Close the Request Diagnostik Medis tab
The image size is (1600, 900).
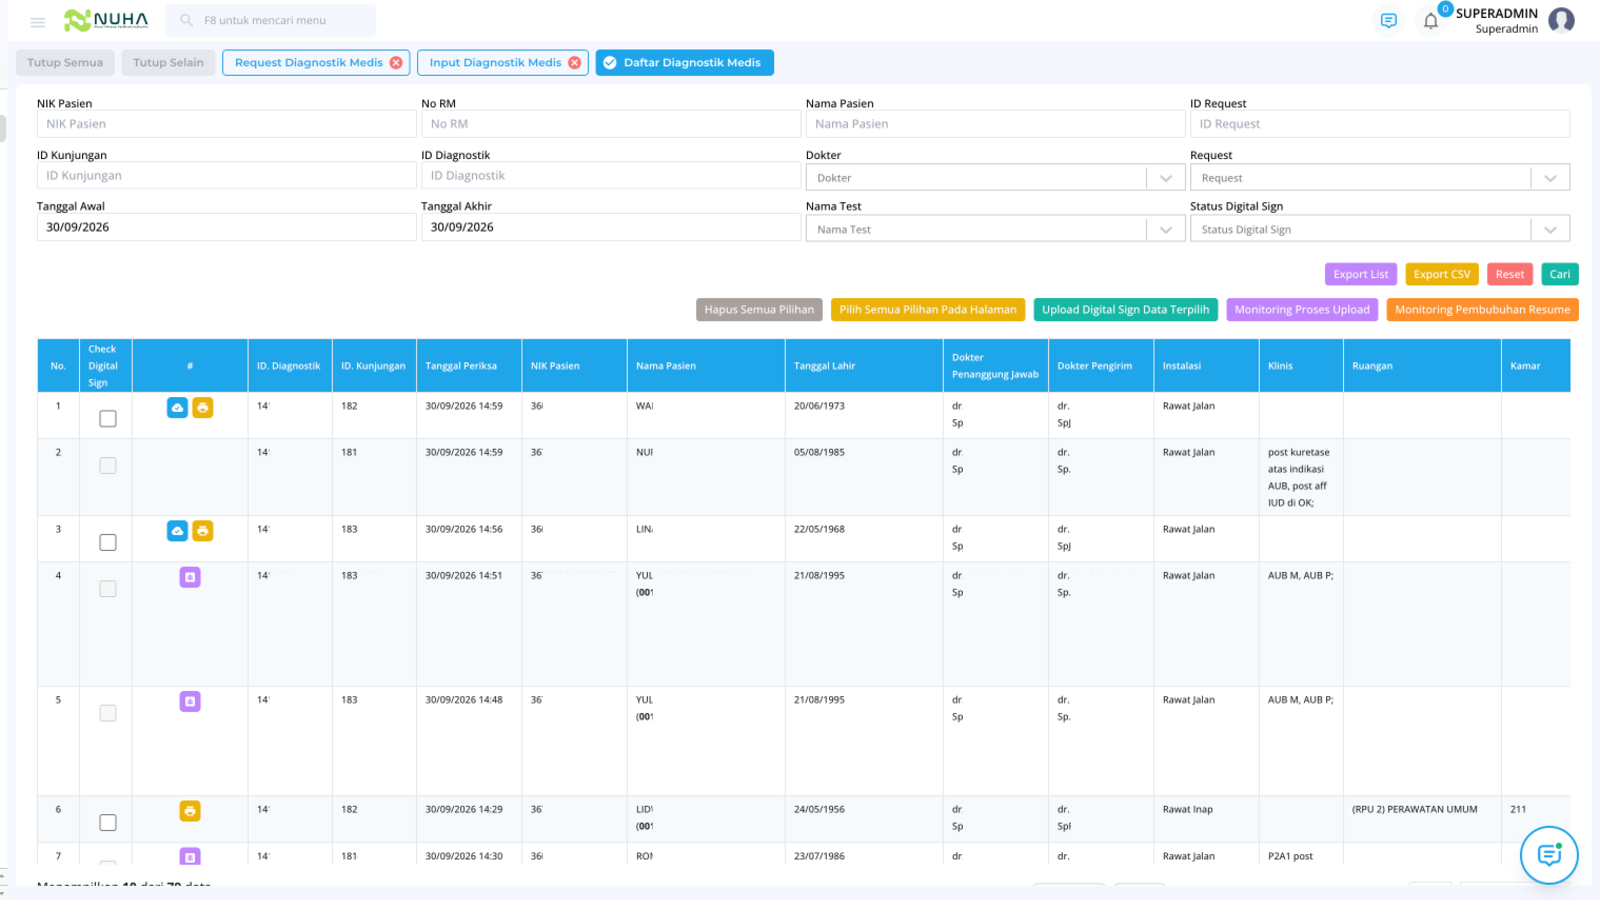click(396, 63)
